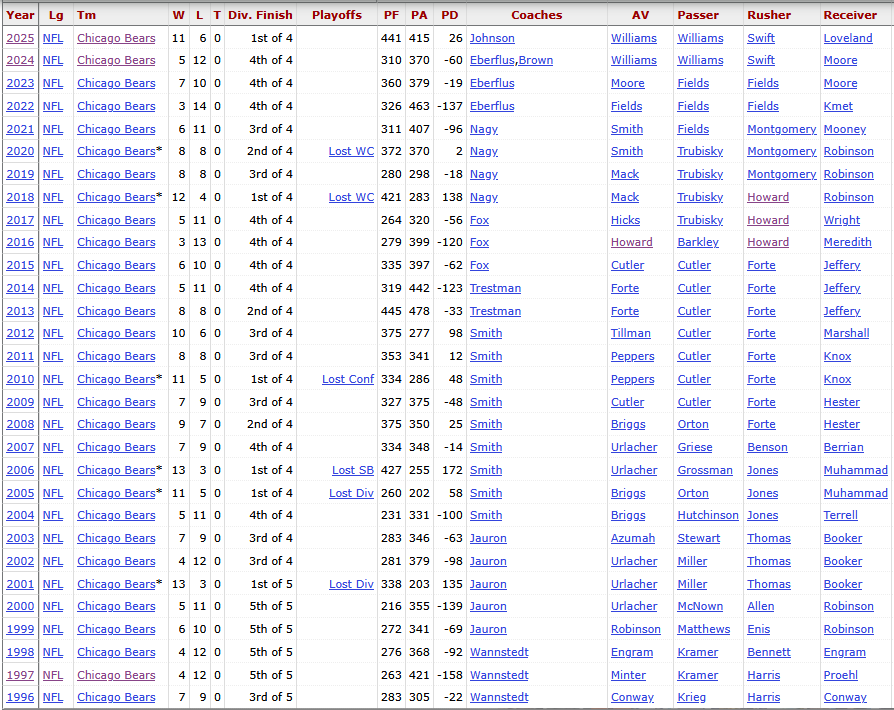Click Conway AV link in 1996 row
Image resolution: width=894 pixels, height=710 pixels.
coord(632,697)
